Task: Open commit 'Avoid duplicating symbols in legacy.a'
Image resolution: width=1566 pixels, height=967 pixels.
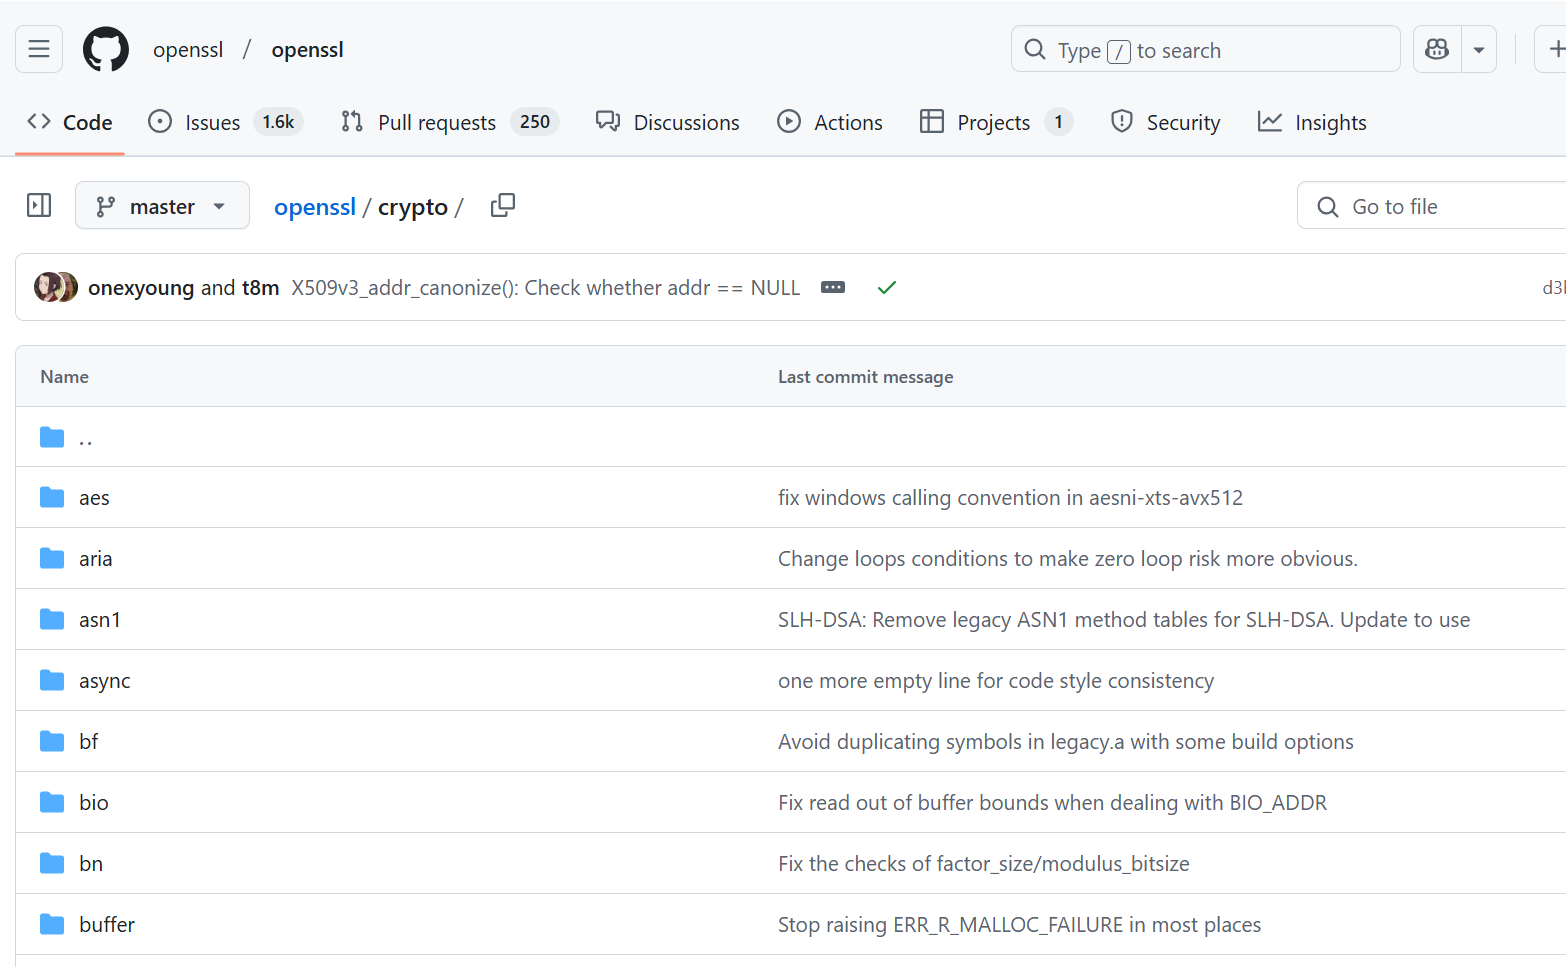Action: 1066,742
